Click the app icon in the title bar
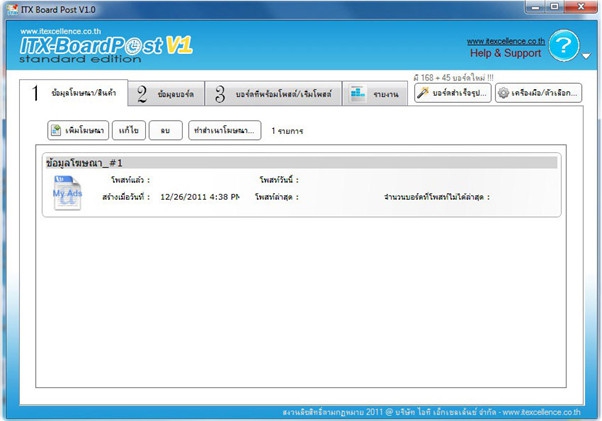 [12, 9]
